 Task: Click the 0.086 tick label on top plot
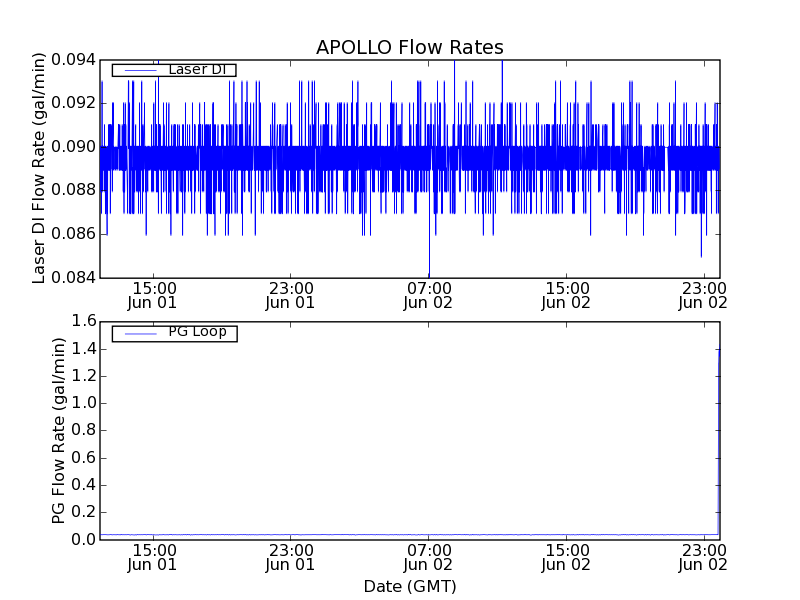click(73, 234)
